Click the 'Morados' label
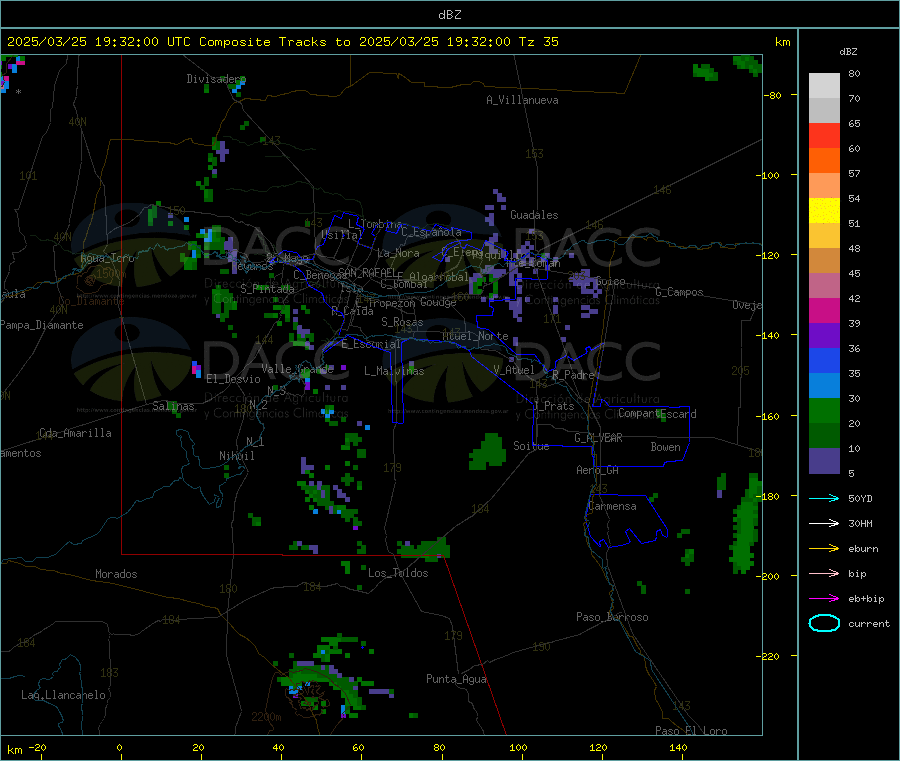Screen dimensions: 900x761 click(x=116, y=574)
